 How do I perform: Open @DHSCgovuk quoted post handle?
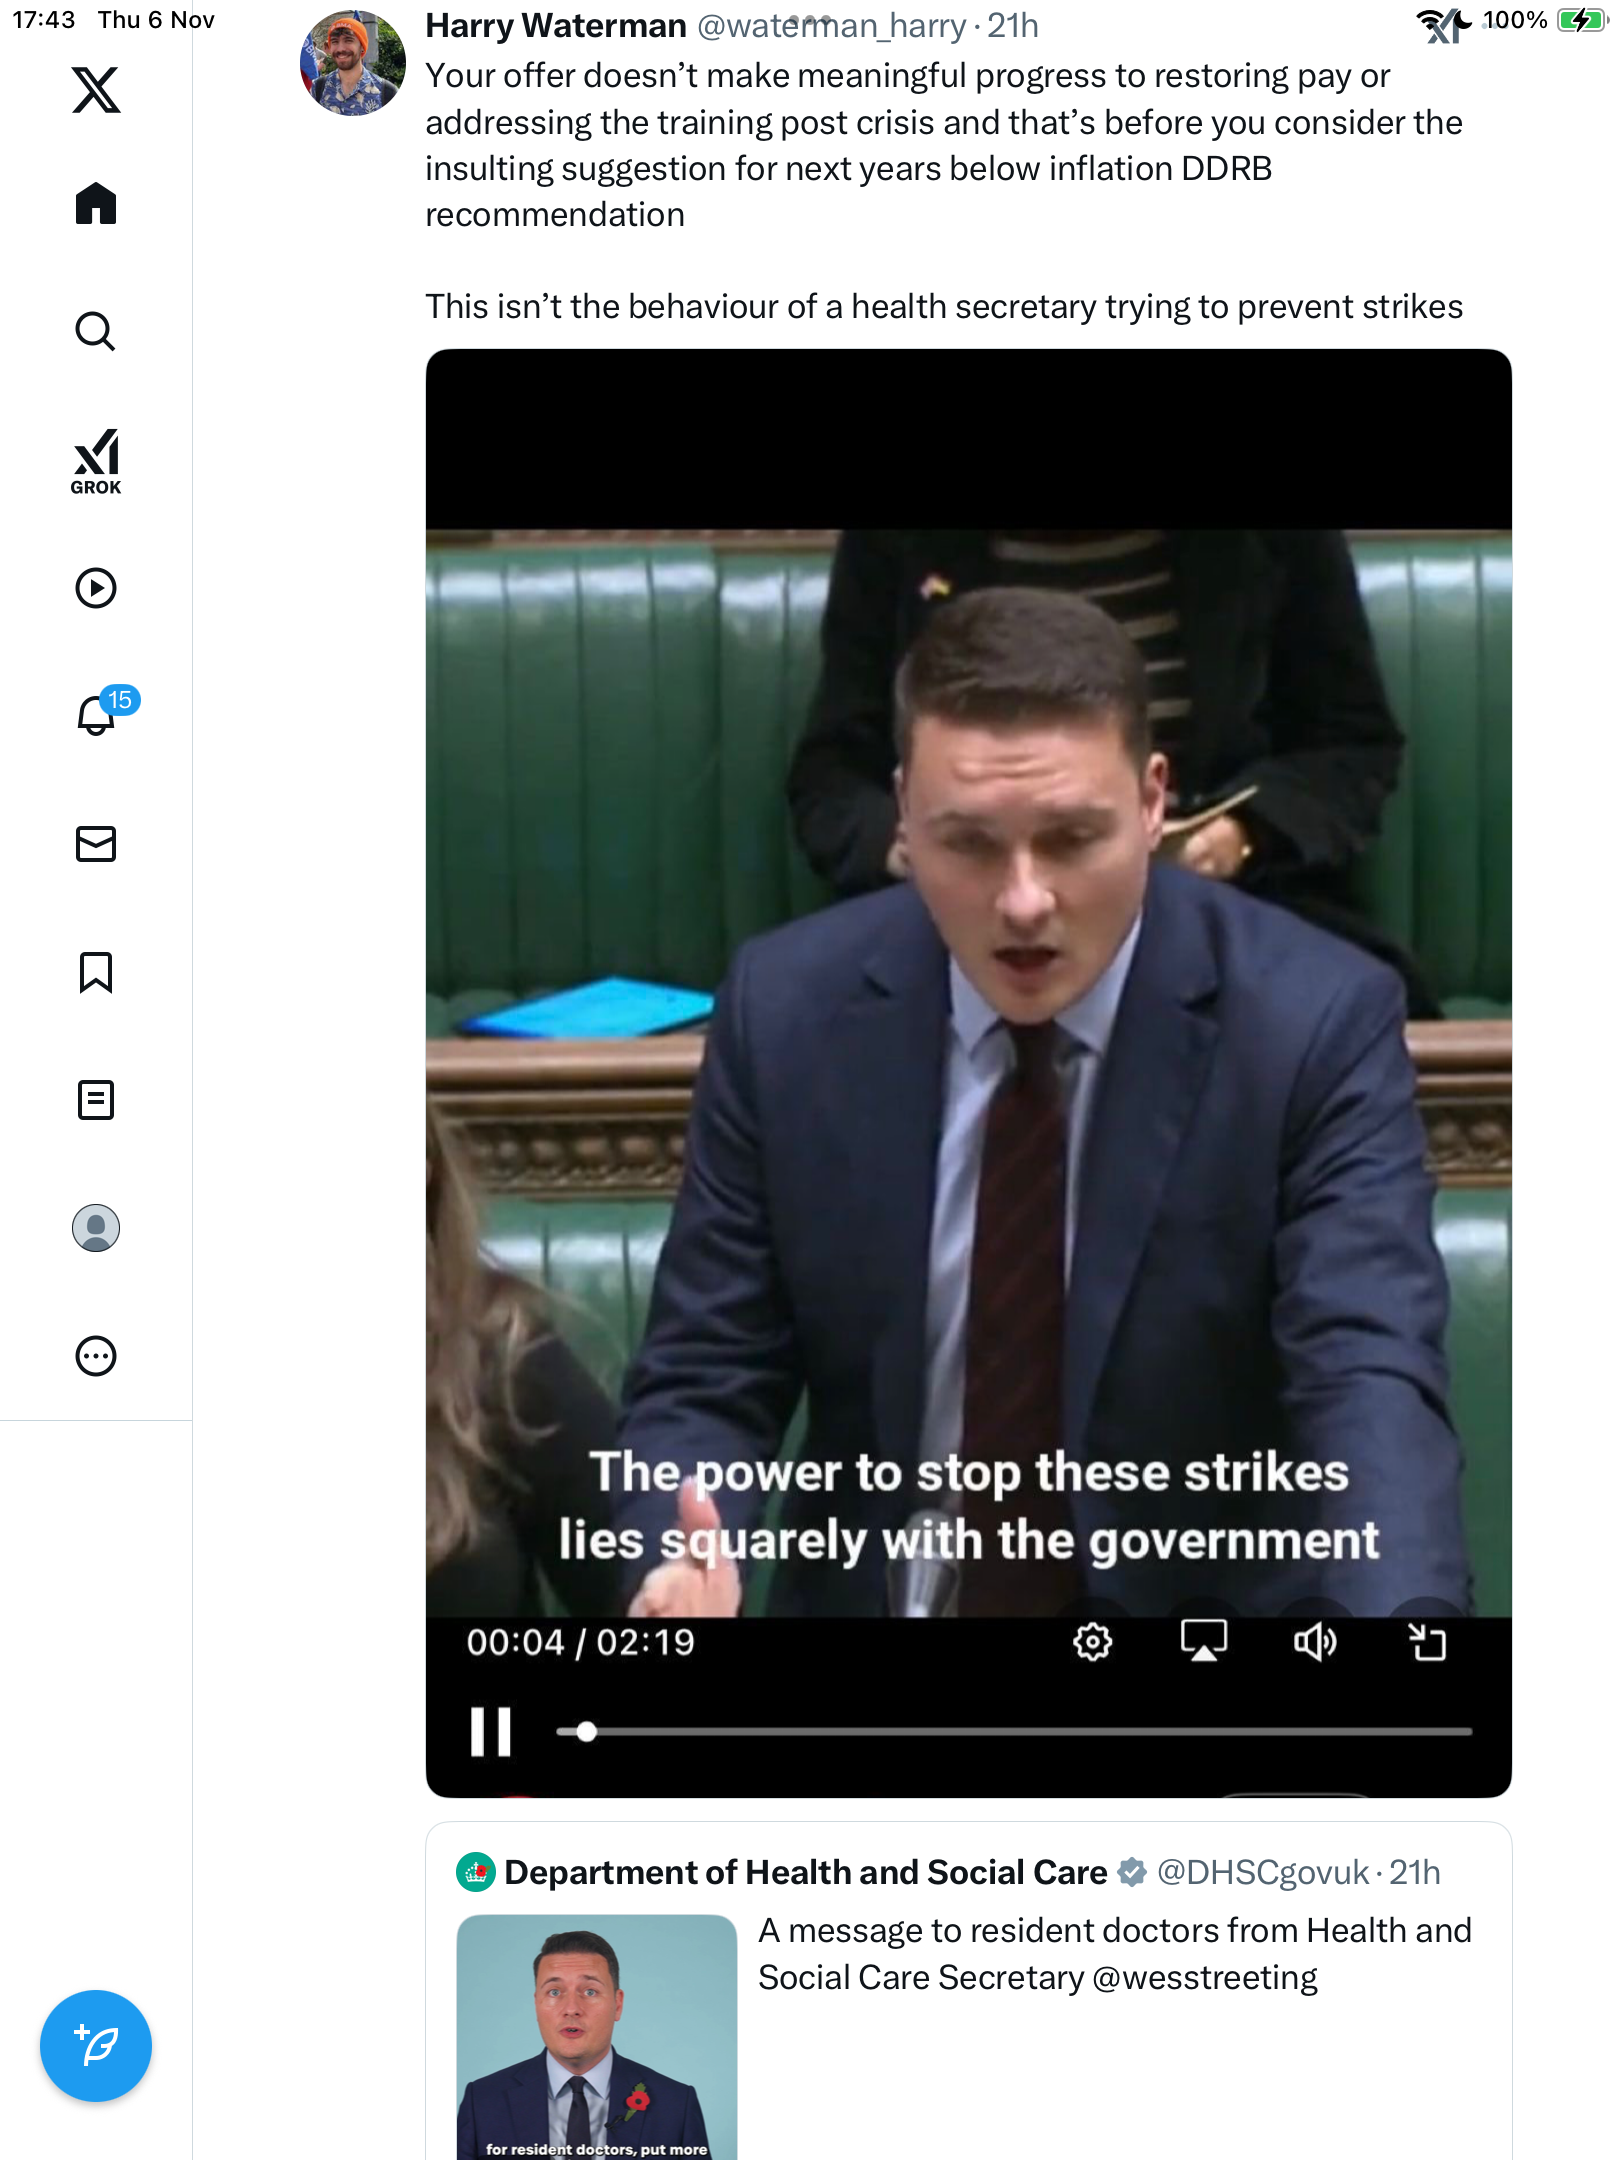(1263, 1872)
